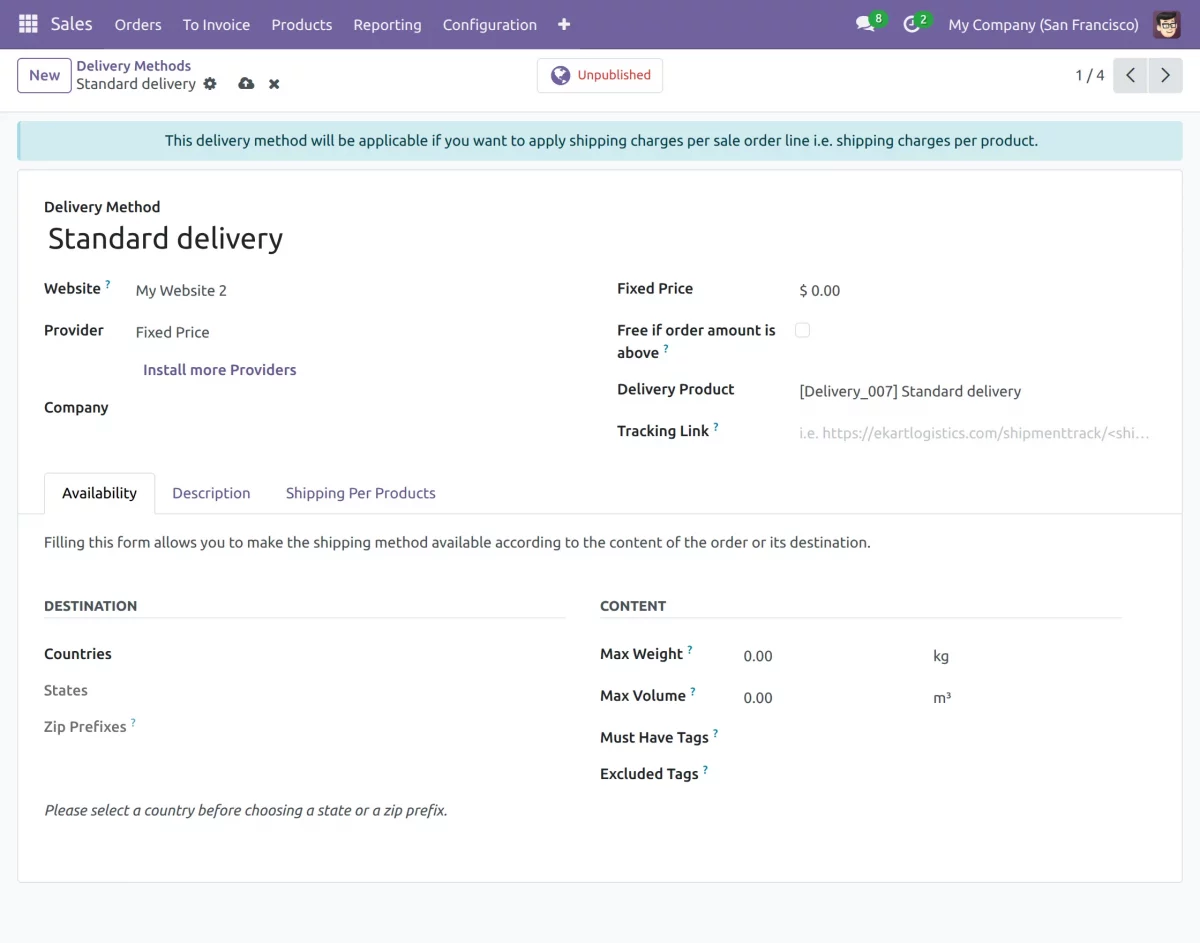Go to the next record with the right arrow
This screenshot has height=943, width=1200.
coord(1165,74)
